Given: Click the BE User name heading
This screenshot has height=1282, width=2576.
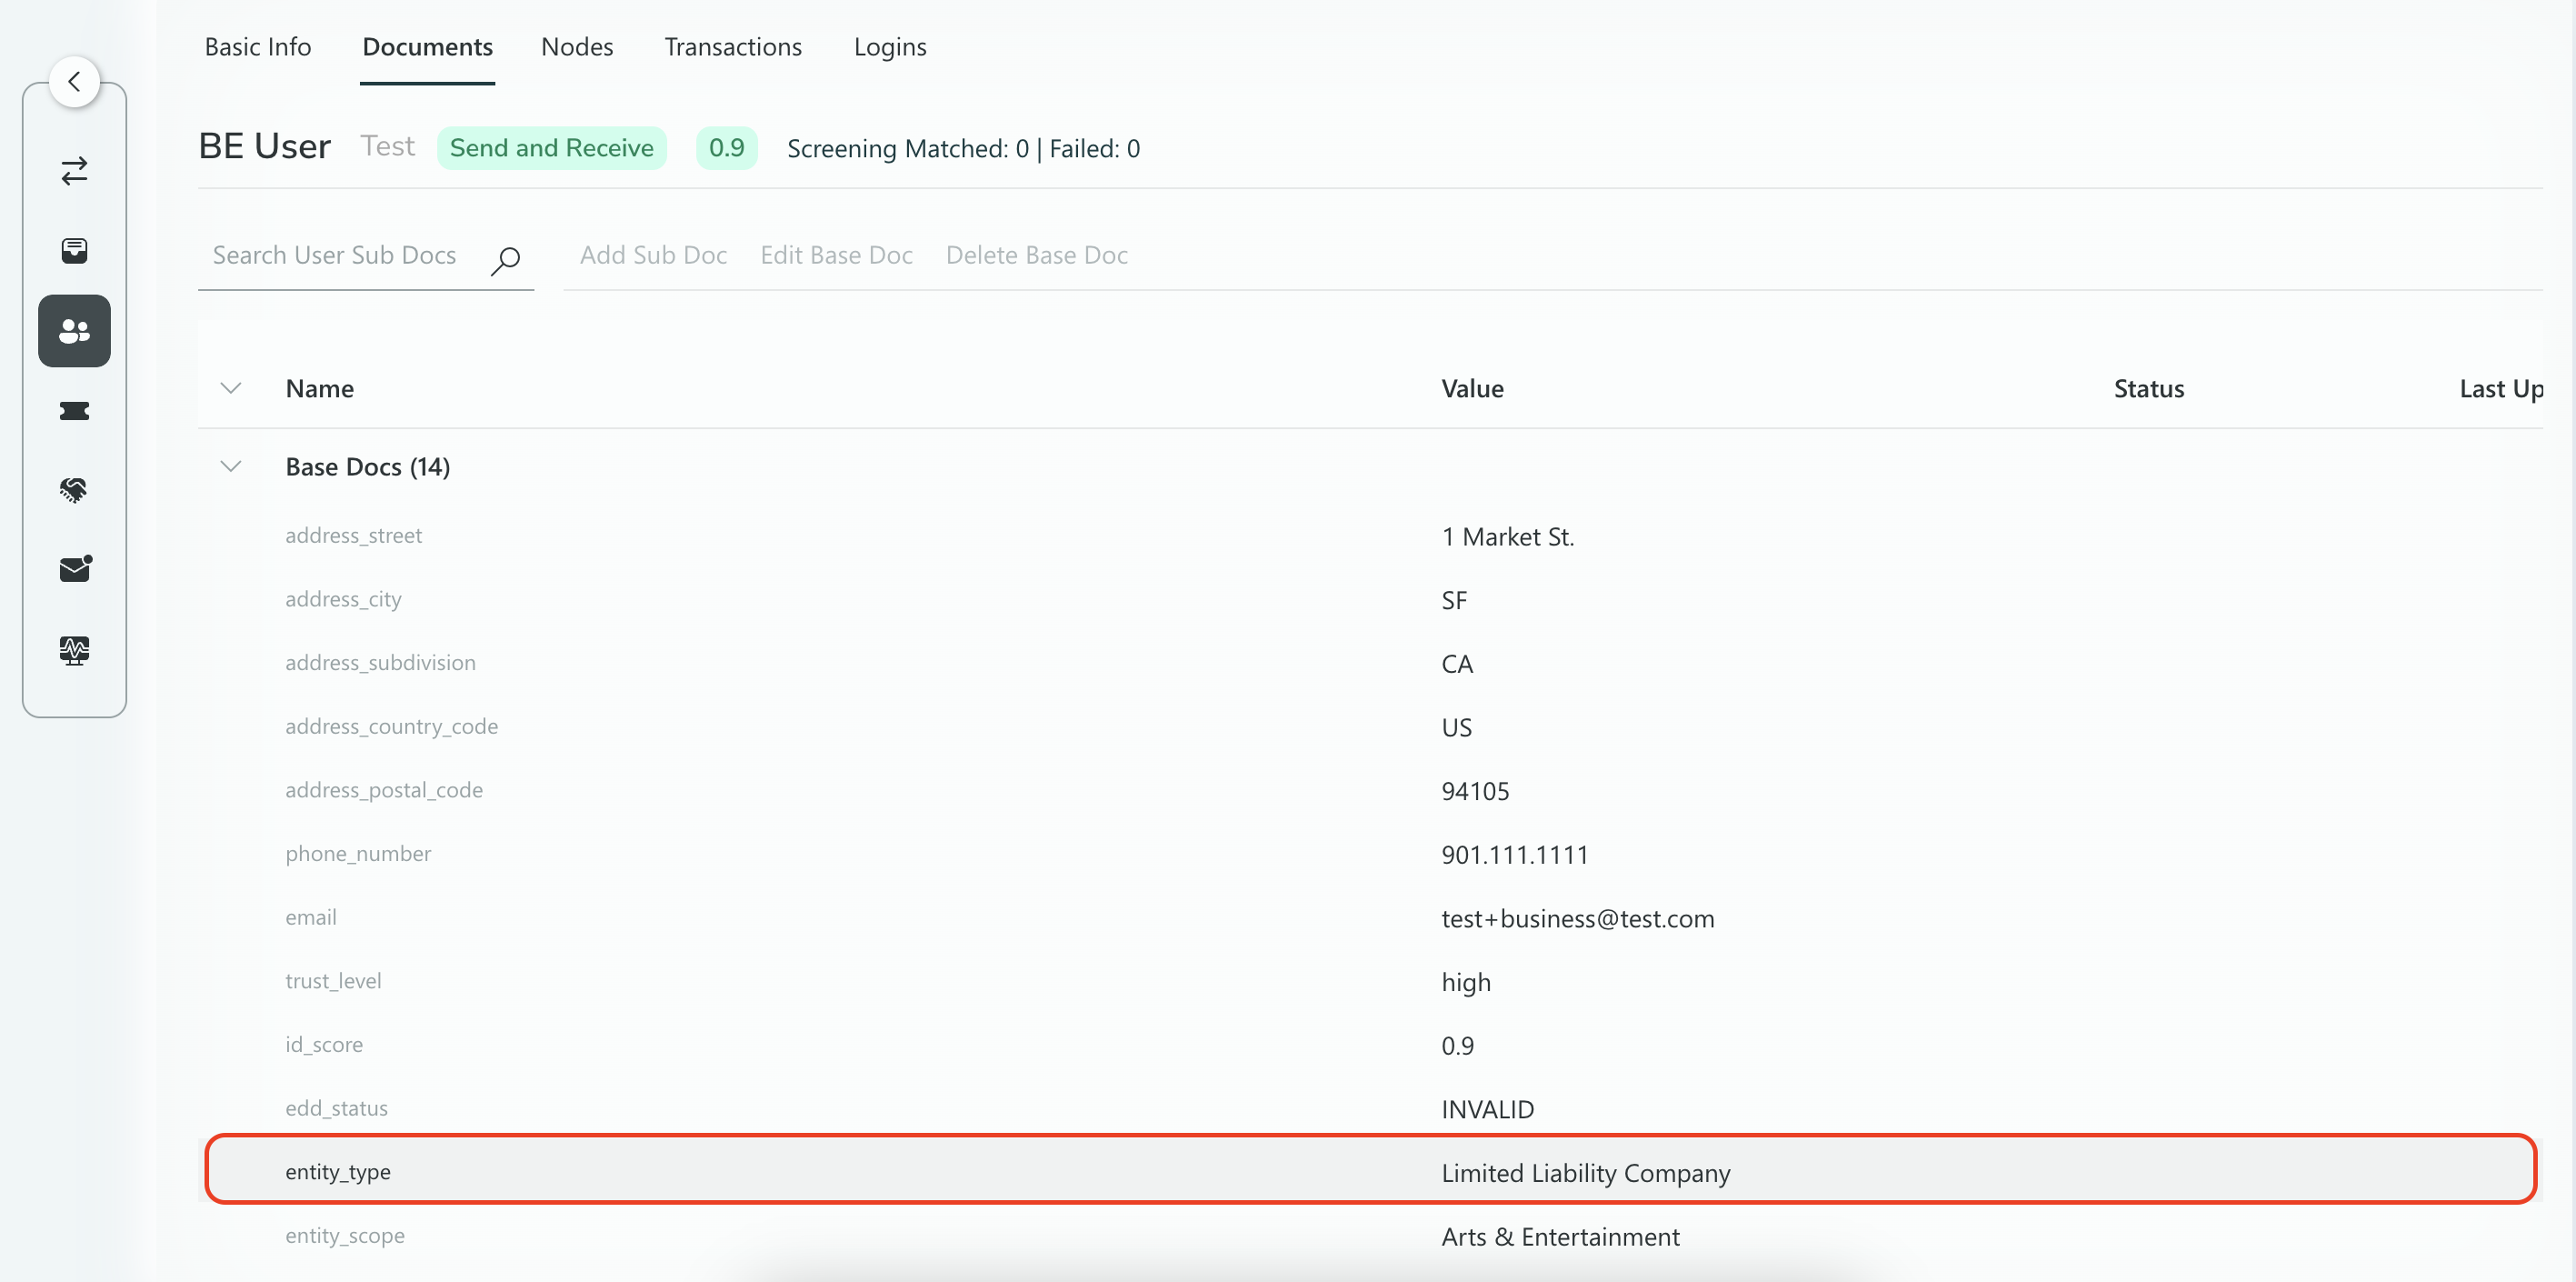Looking at the screenshot, I should 265,146.
